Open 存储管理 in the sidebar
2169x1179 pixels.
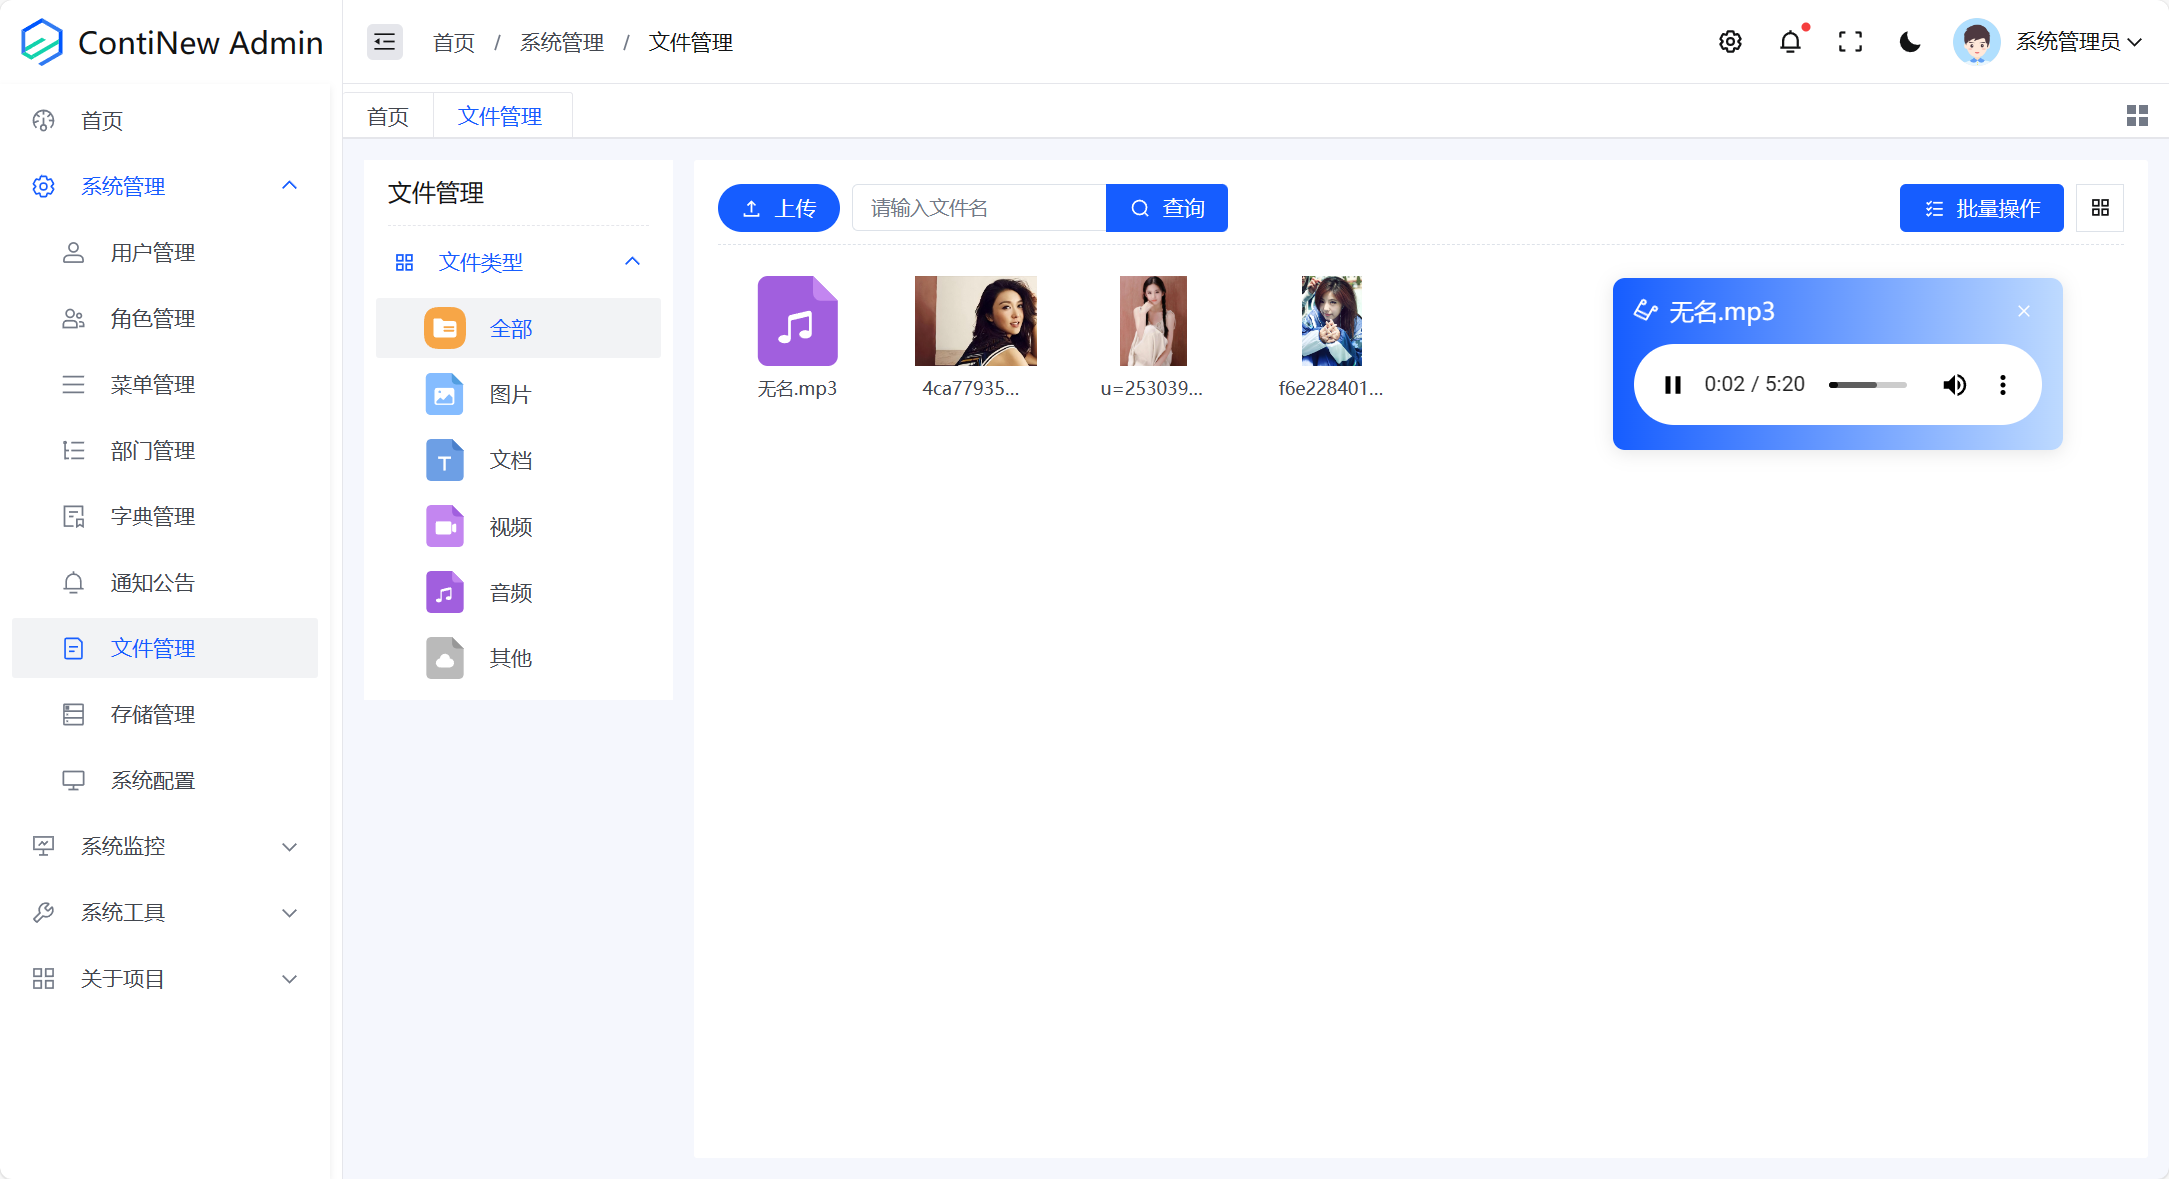152,714
